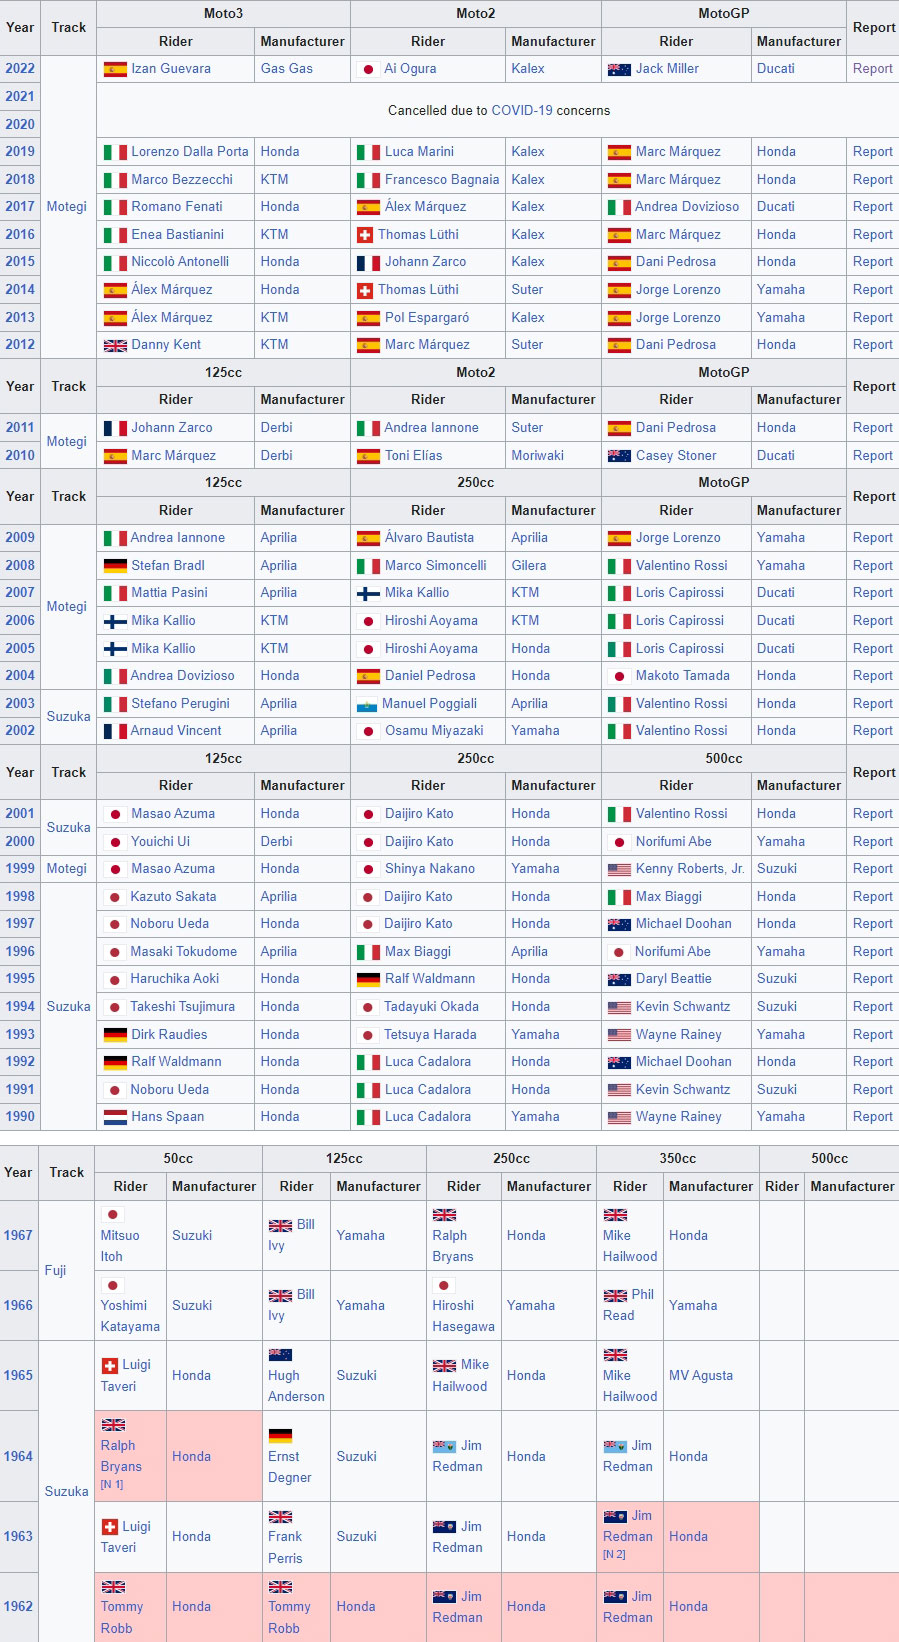This screenshot has width=899, height=1642.
Task: Click the San Marino flag beside Manuel Poggiali
Action: [x=367, y=704]
